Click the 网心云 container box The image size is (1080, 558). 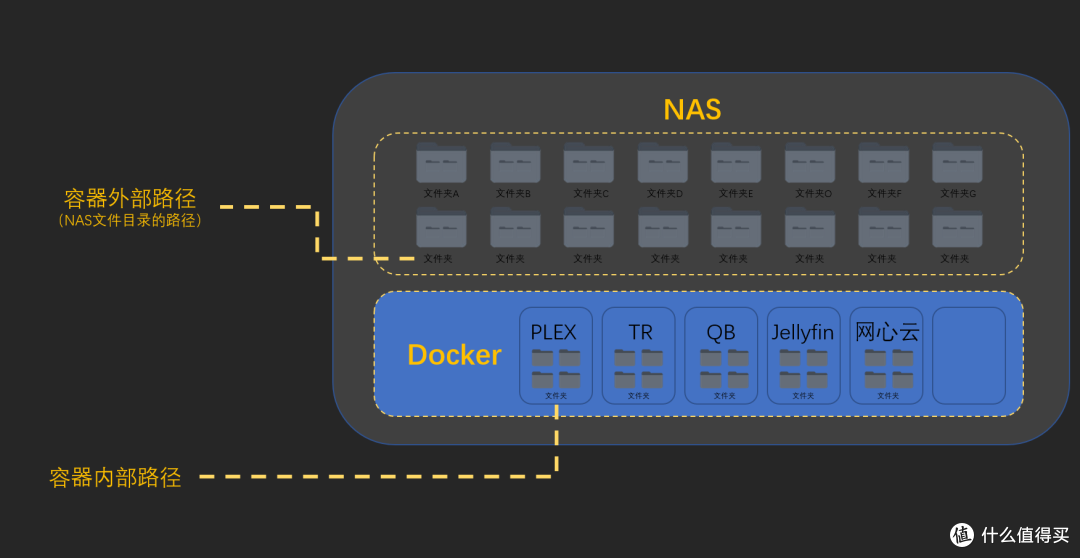coord(887,355)
